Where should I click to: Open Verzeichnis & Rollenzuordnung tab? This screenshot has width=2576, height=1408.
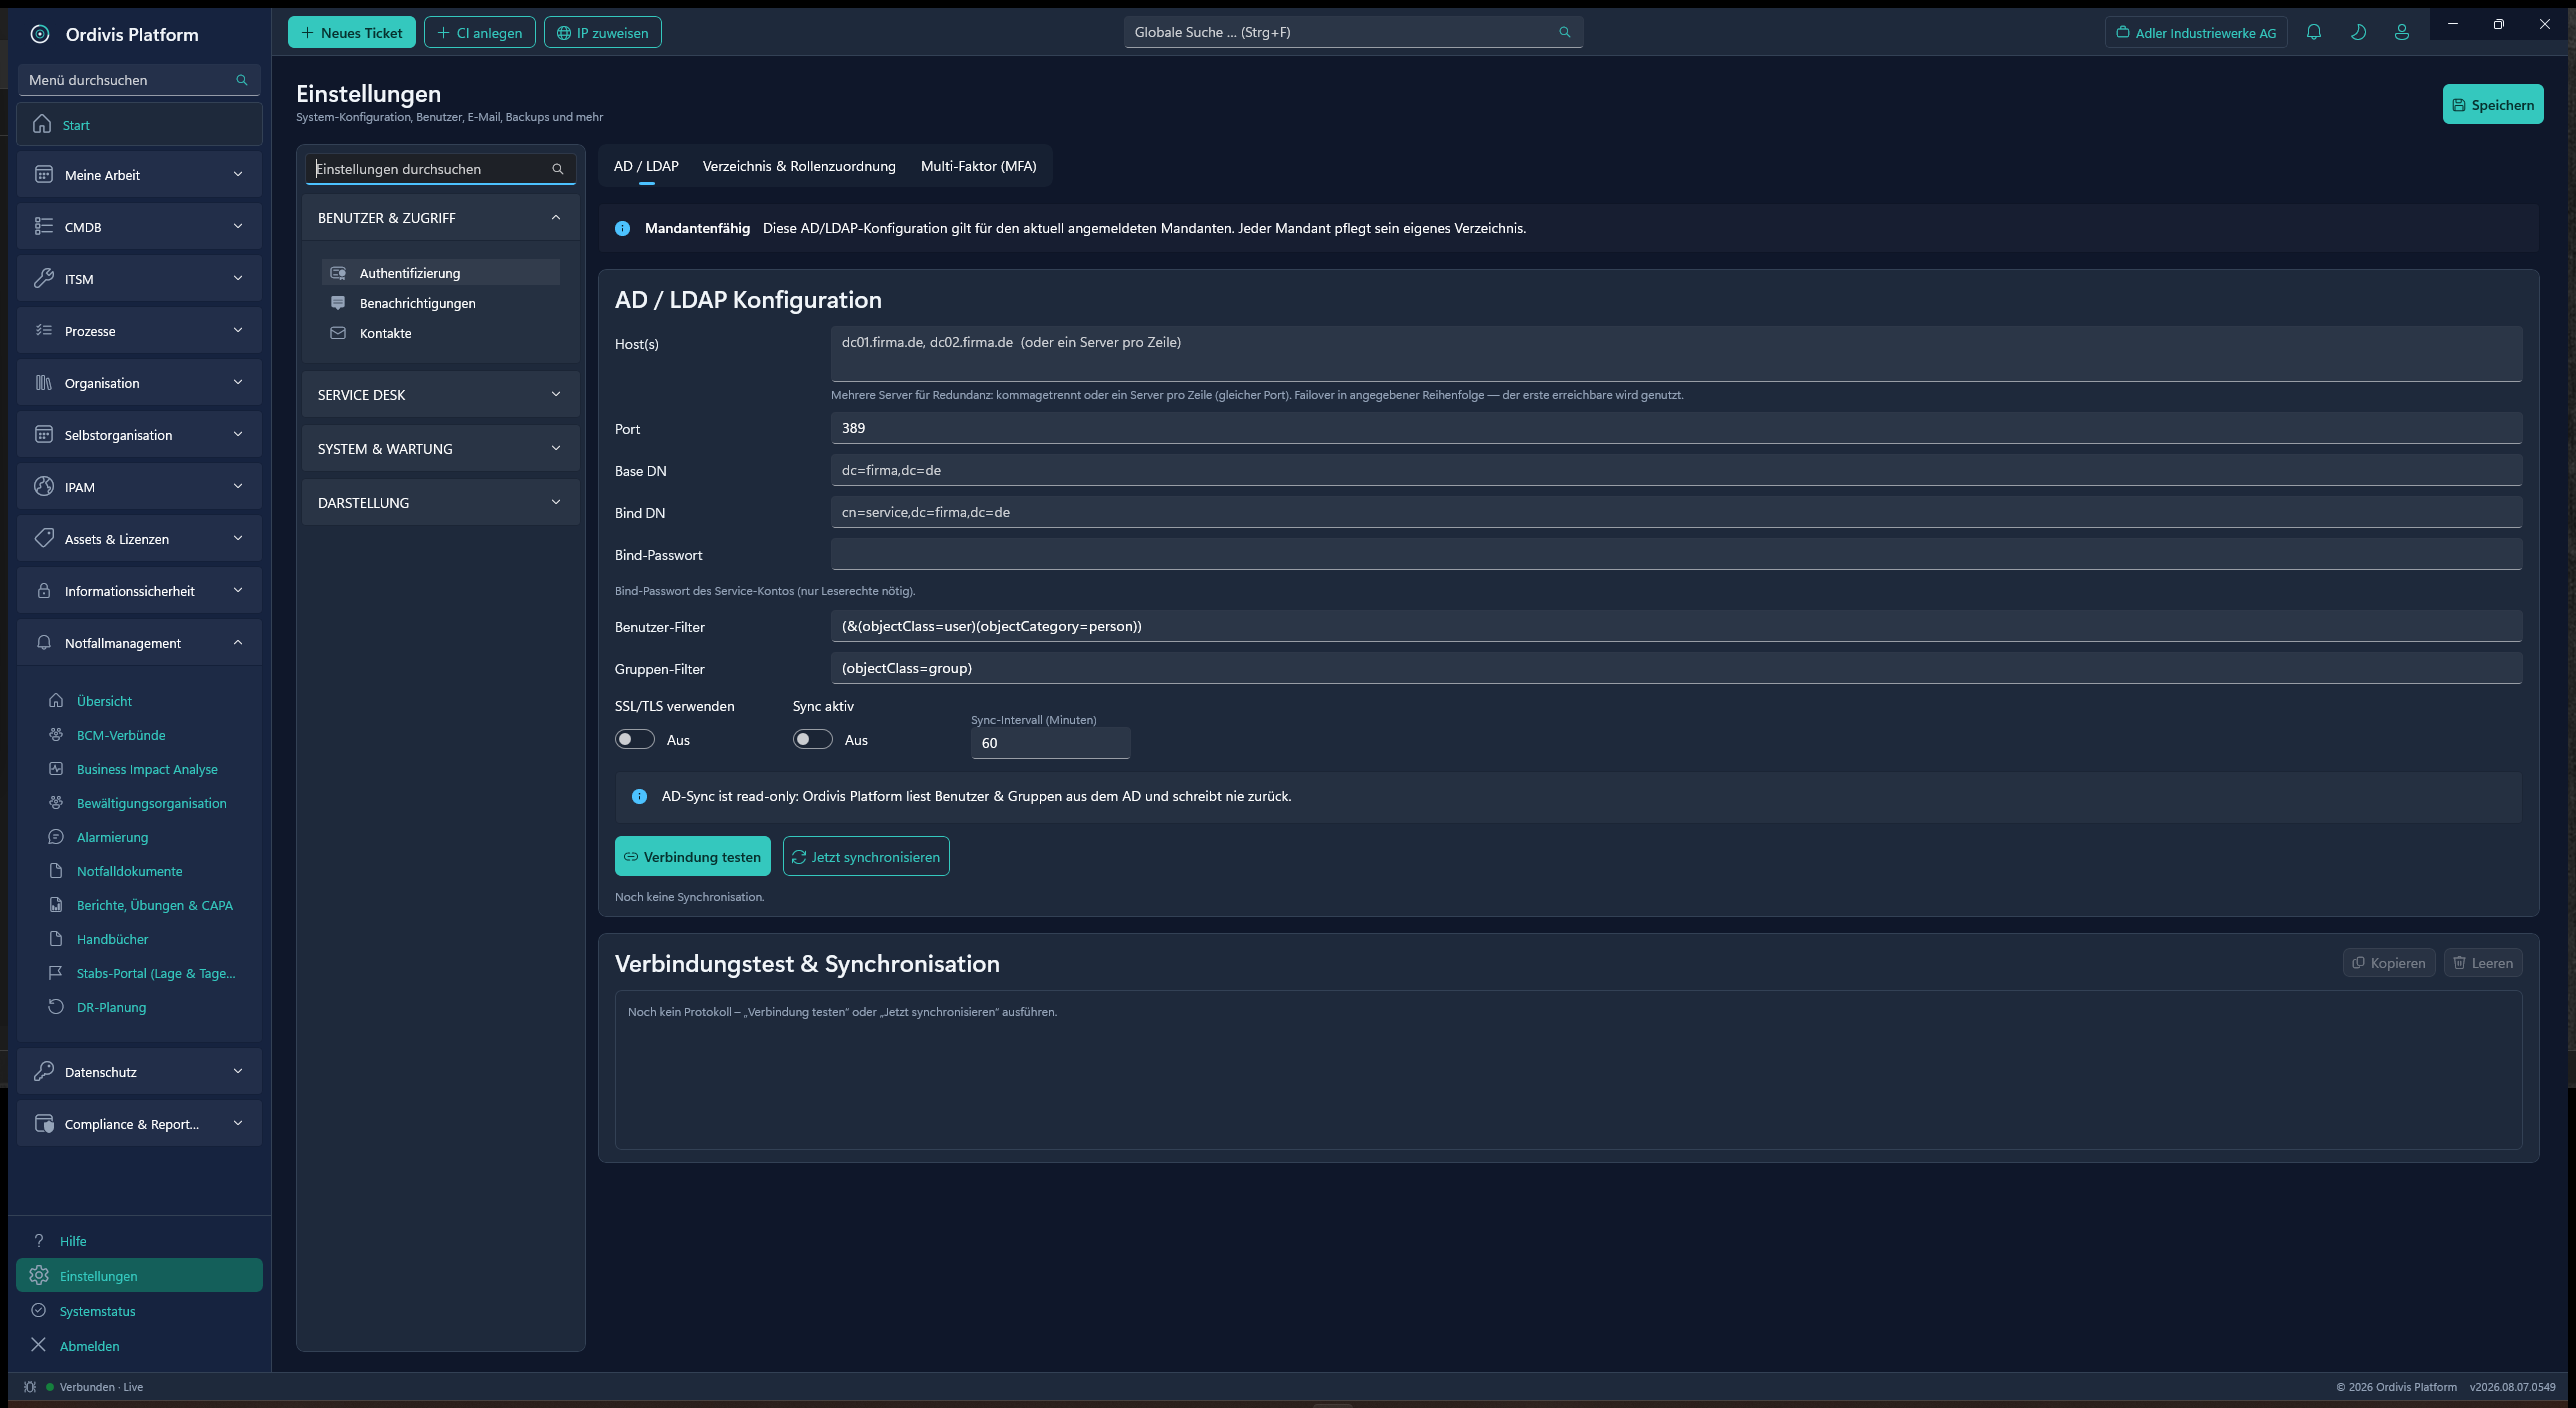pos(799,166)
